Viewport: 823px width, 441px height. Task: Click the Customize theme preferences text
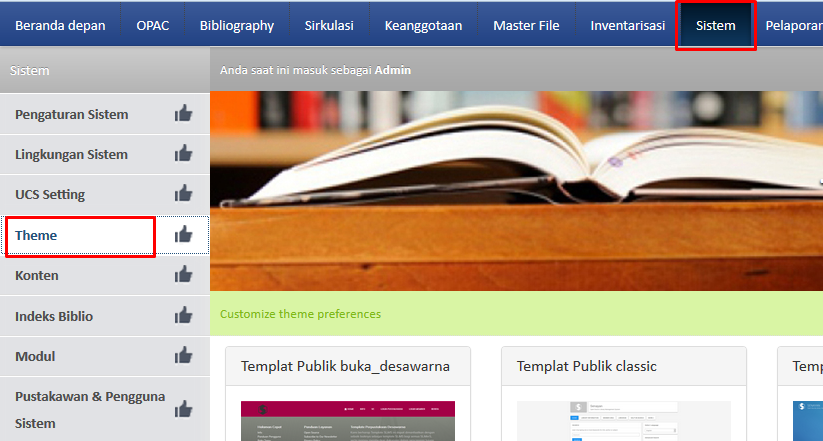(300, 314)
